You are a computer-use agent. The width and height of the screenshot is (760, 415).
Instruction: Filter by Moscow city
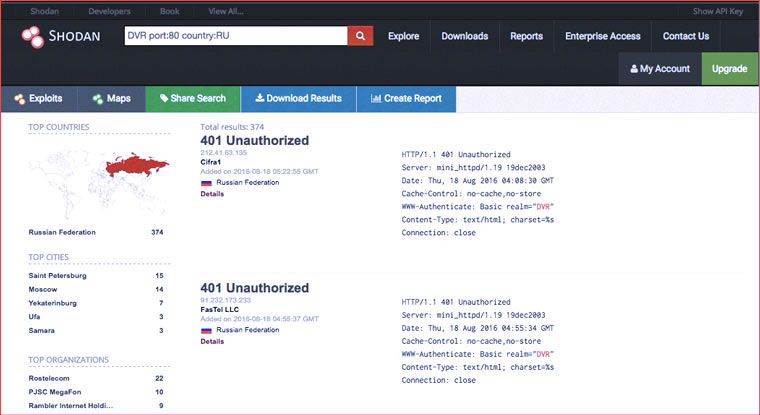point(43,289)
